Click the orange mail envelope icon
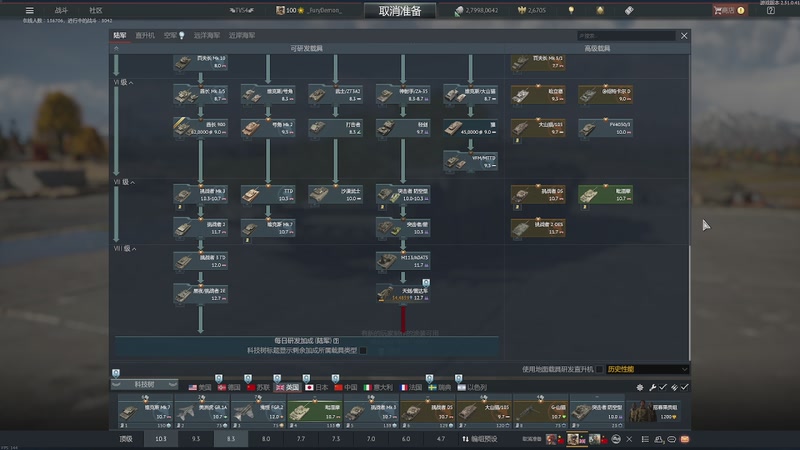800x450 pixels. (685, 439)
